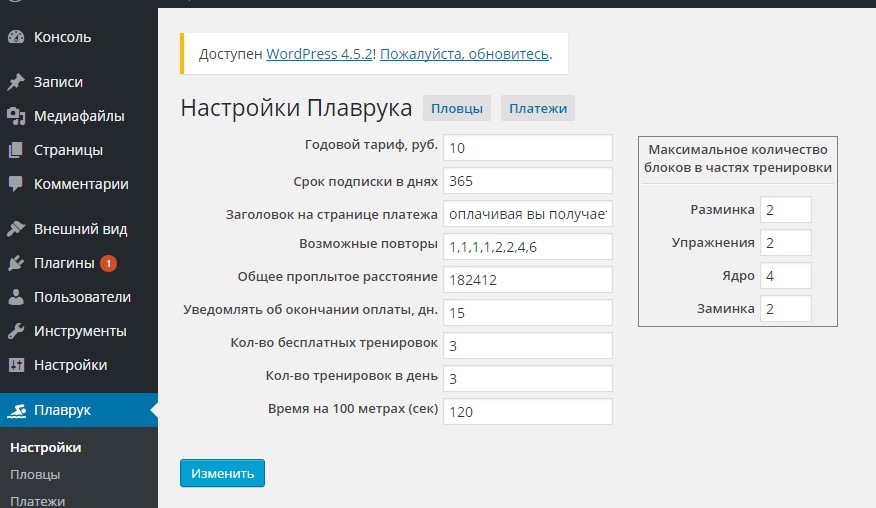Click the Возможные повторы label

click(x=368, y=244)
